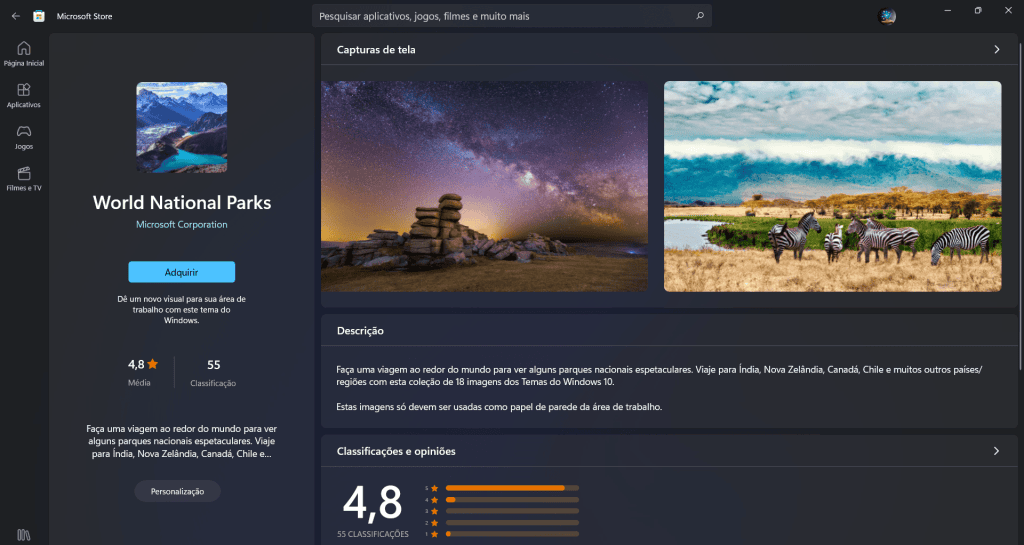Go back with the back arrow

[16, 16]
